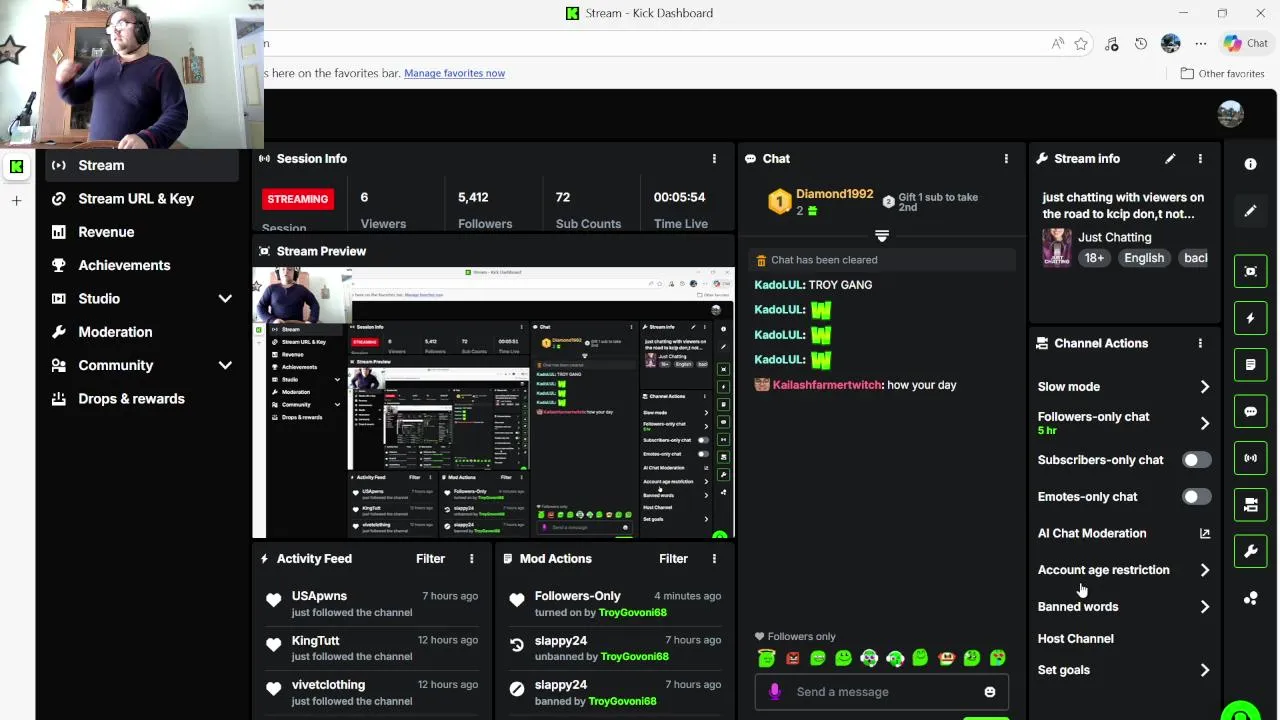Click Diamond1992 in gift leaderboard

point(834,194)
